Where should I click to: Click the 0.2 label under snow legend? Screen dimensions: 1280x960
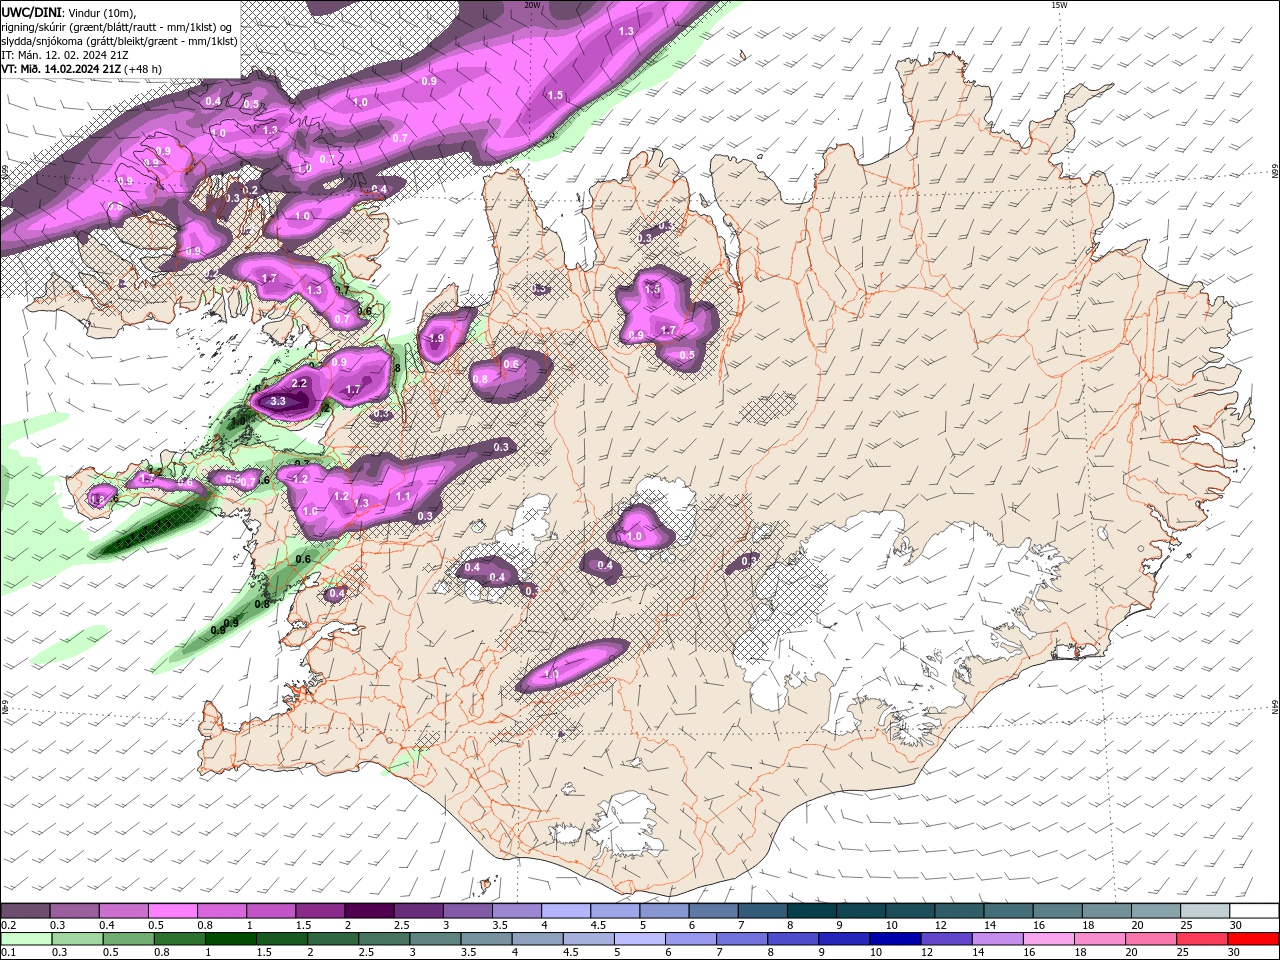[8, 925]
